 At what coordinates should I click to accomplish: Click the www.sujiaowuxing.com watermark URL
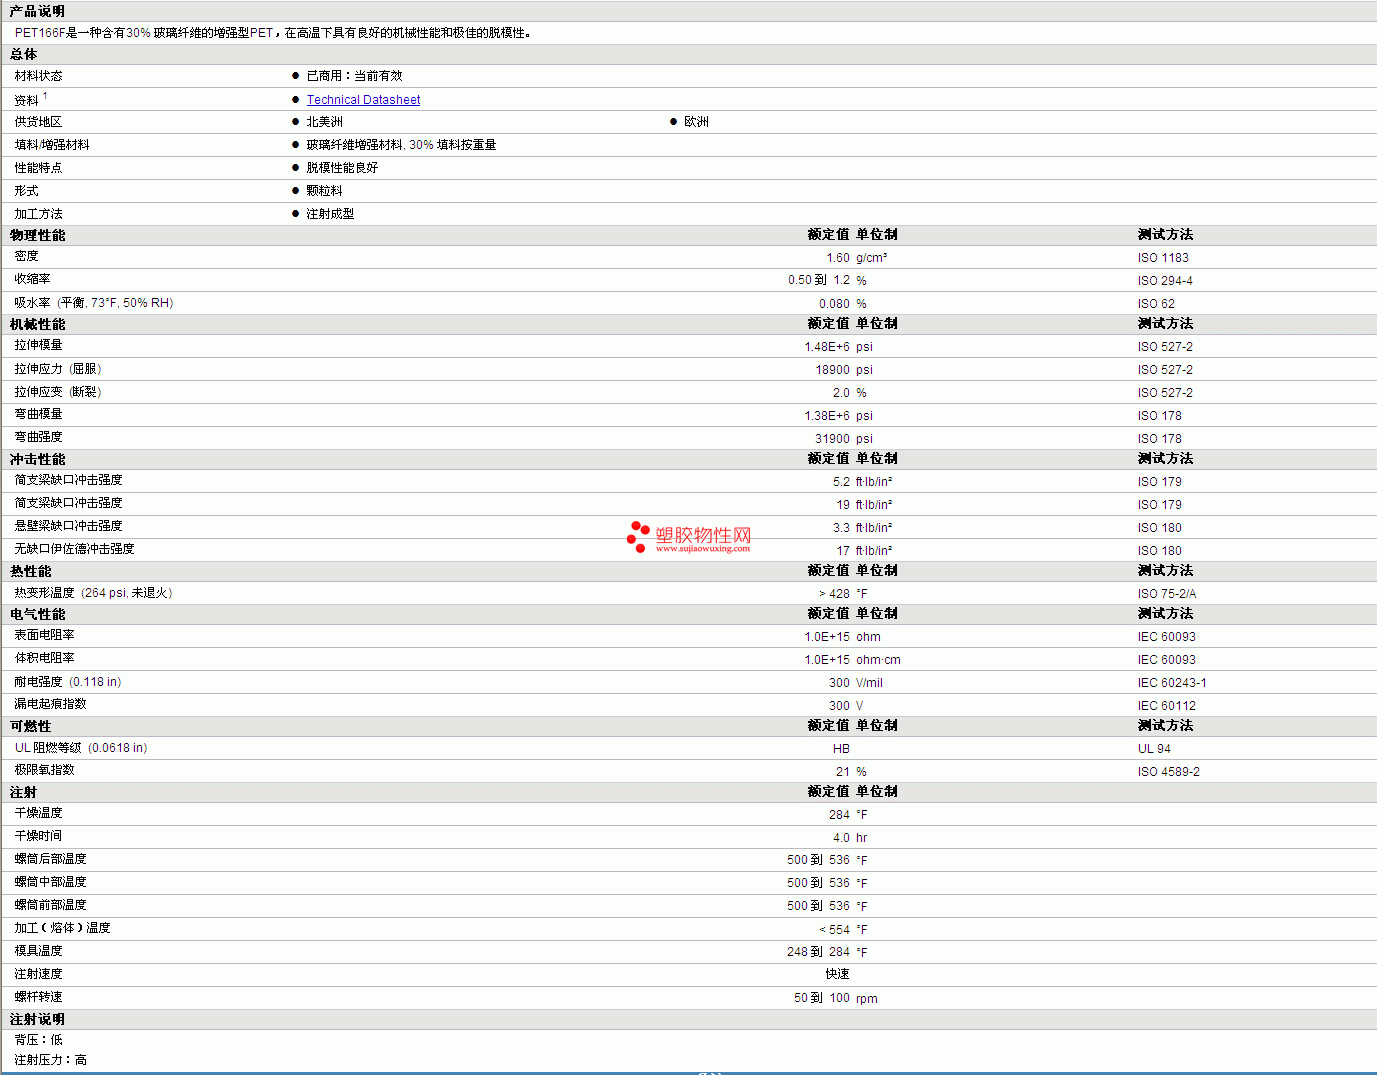coord(702,549)
